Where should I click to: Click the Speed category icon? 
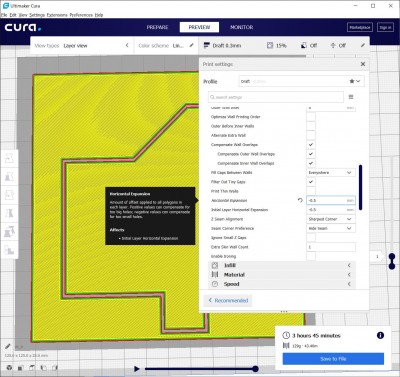[x=215, y=284]
